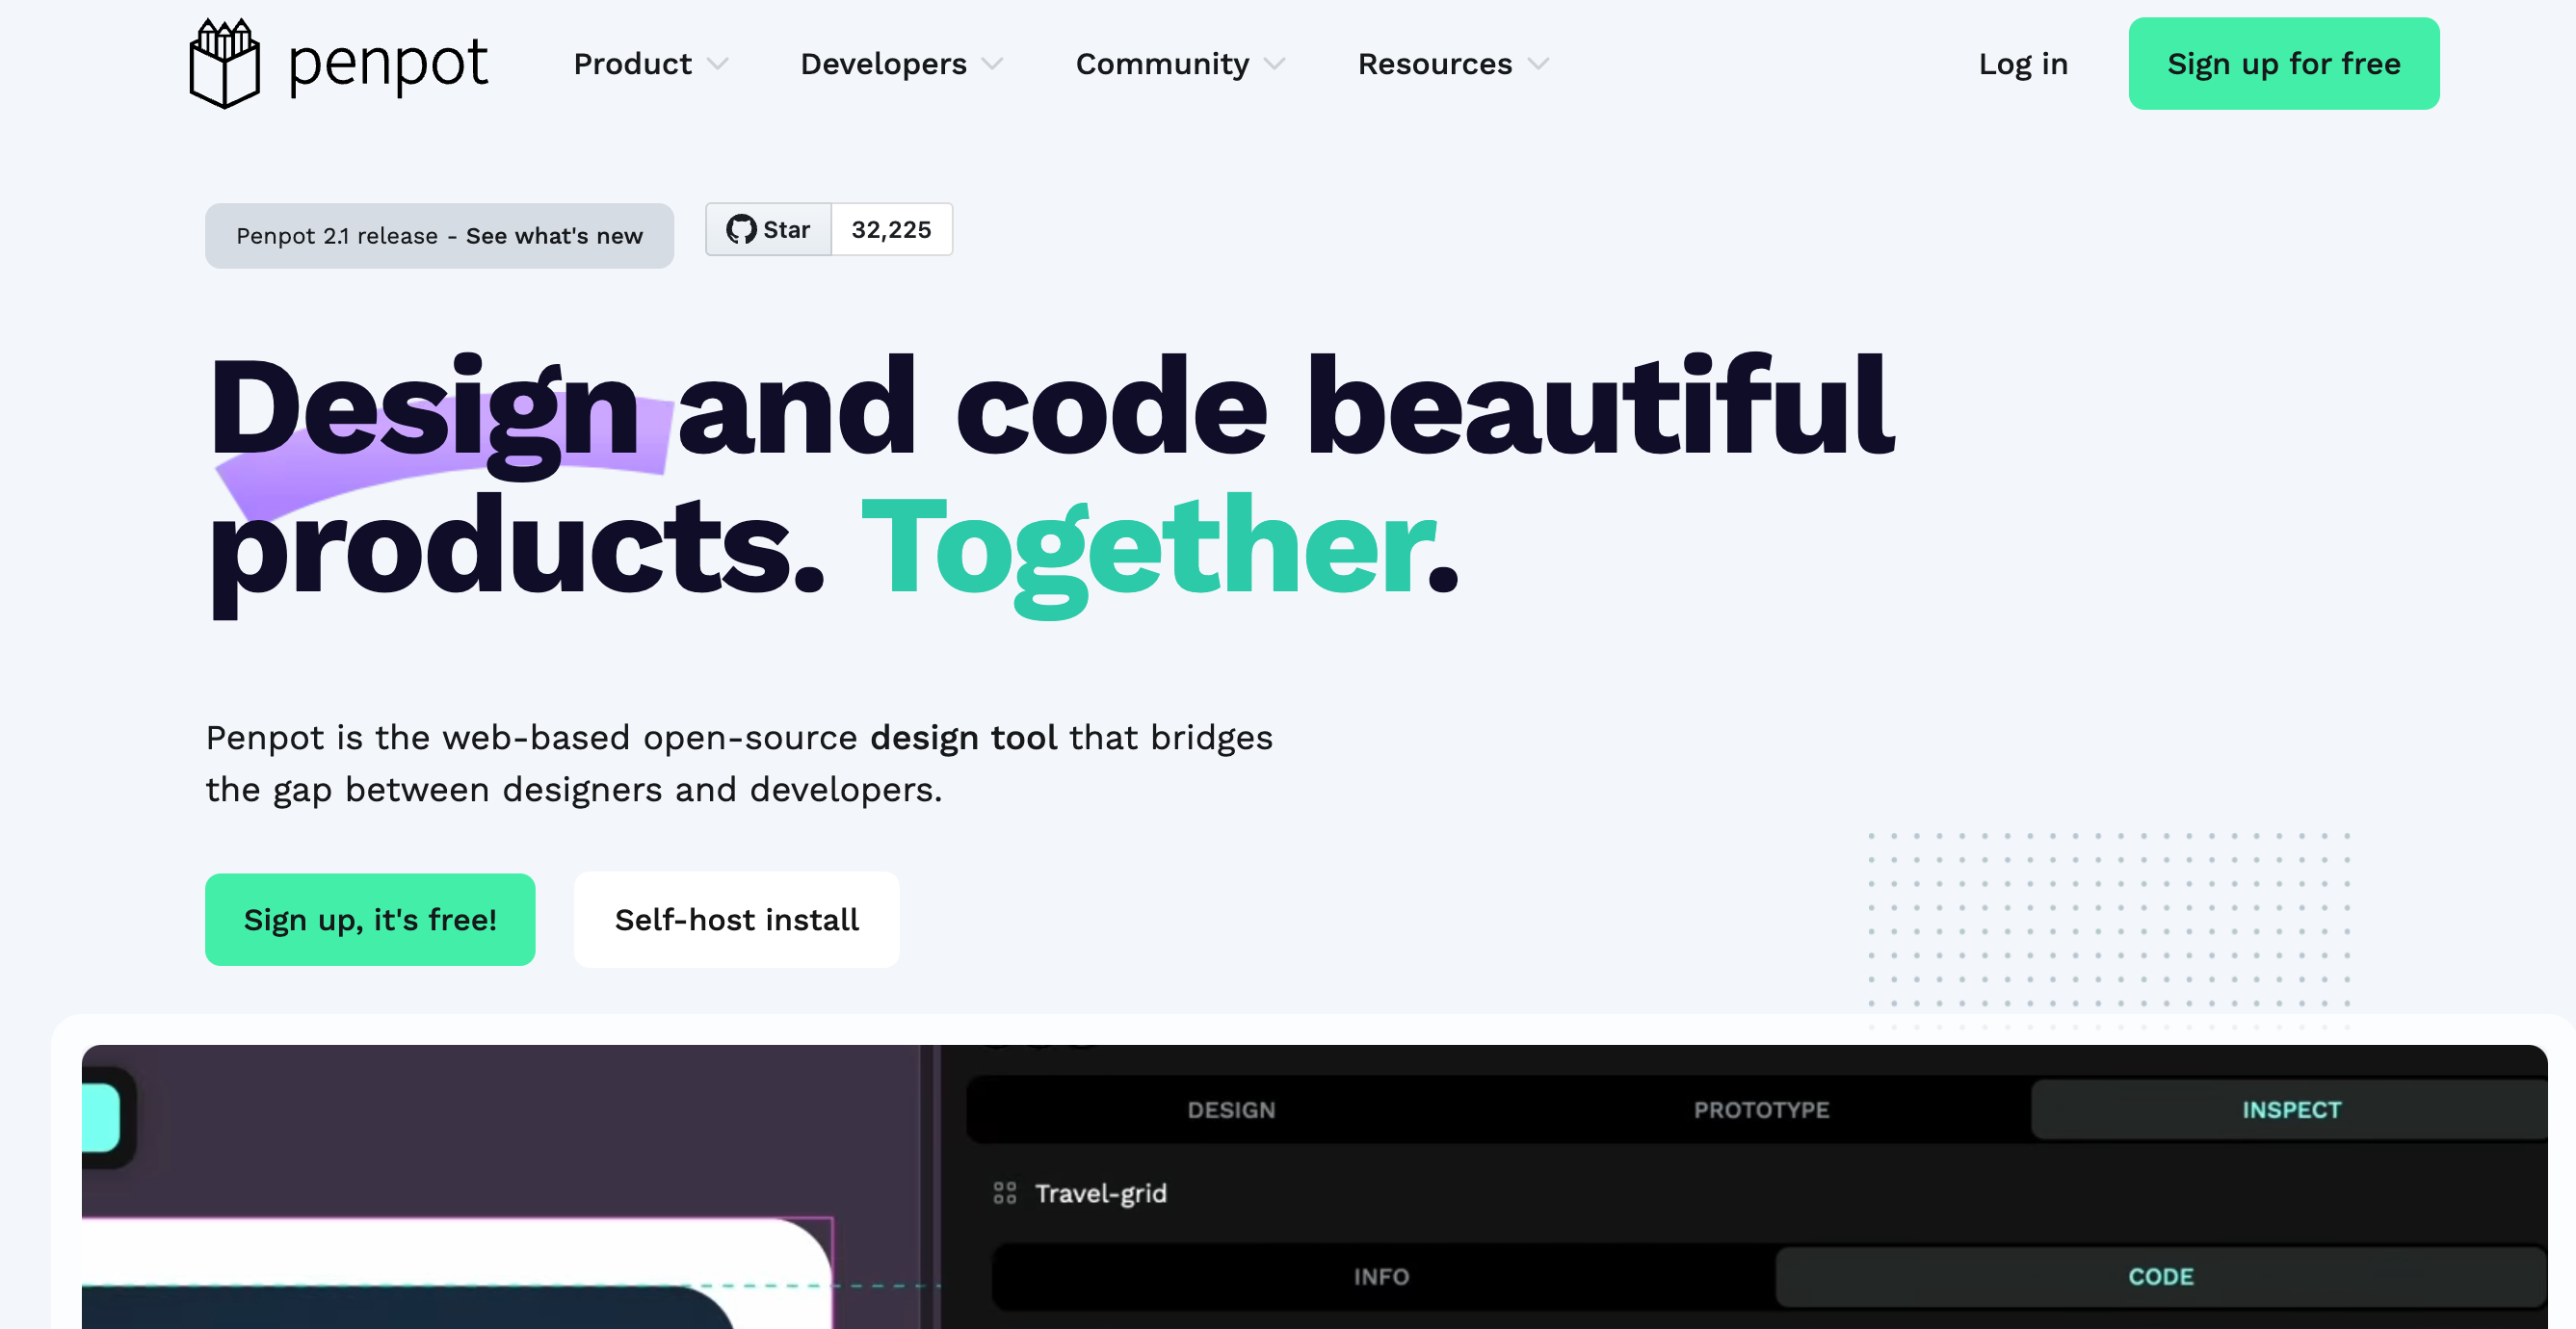Select the INSPECT tab in editor

point(2290,1108)
